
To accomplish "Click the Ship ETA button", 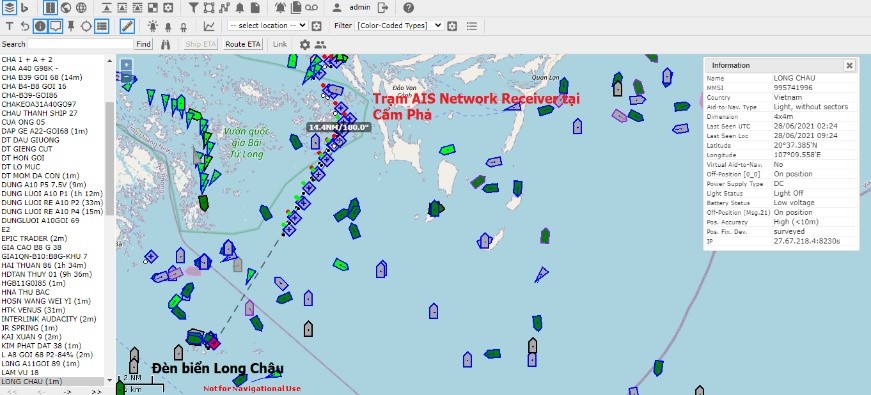I will point(201,44).
